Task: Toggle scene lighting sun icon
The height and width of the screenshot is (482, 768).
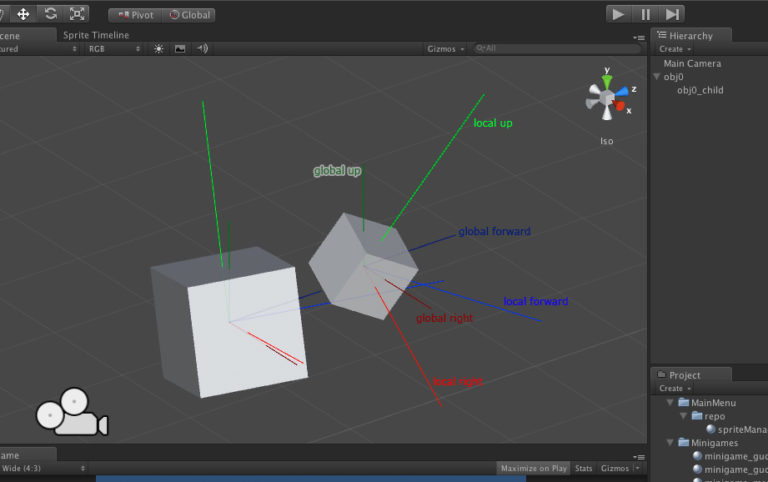Action: tap(159, 49)
